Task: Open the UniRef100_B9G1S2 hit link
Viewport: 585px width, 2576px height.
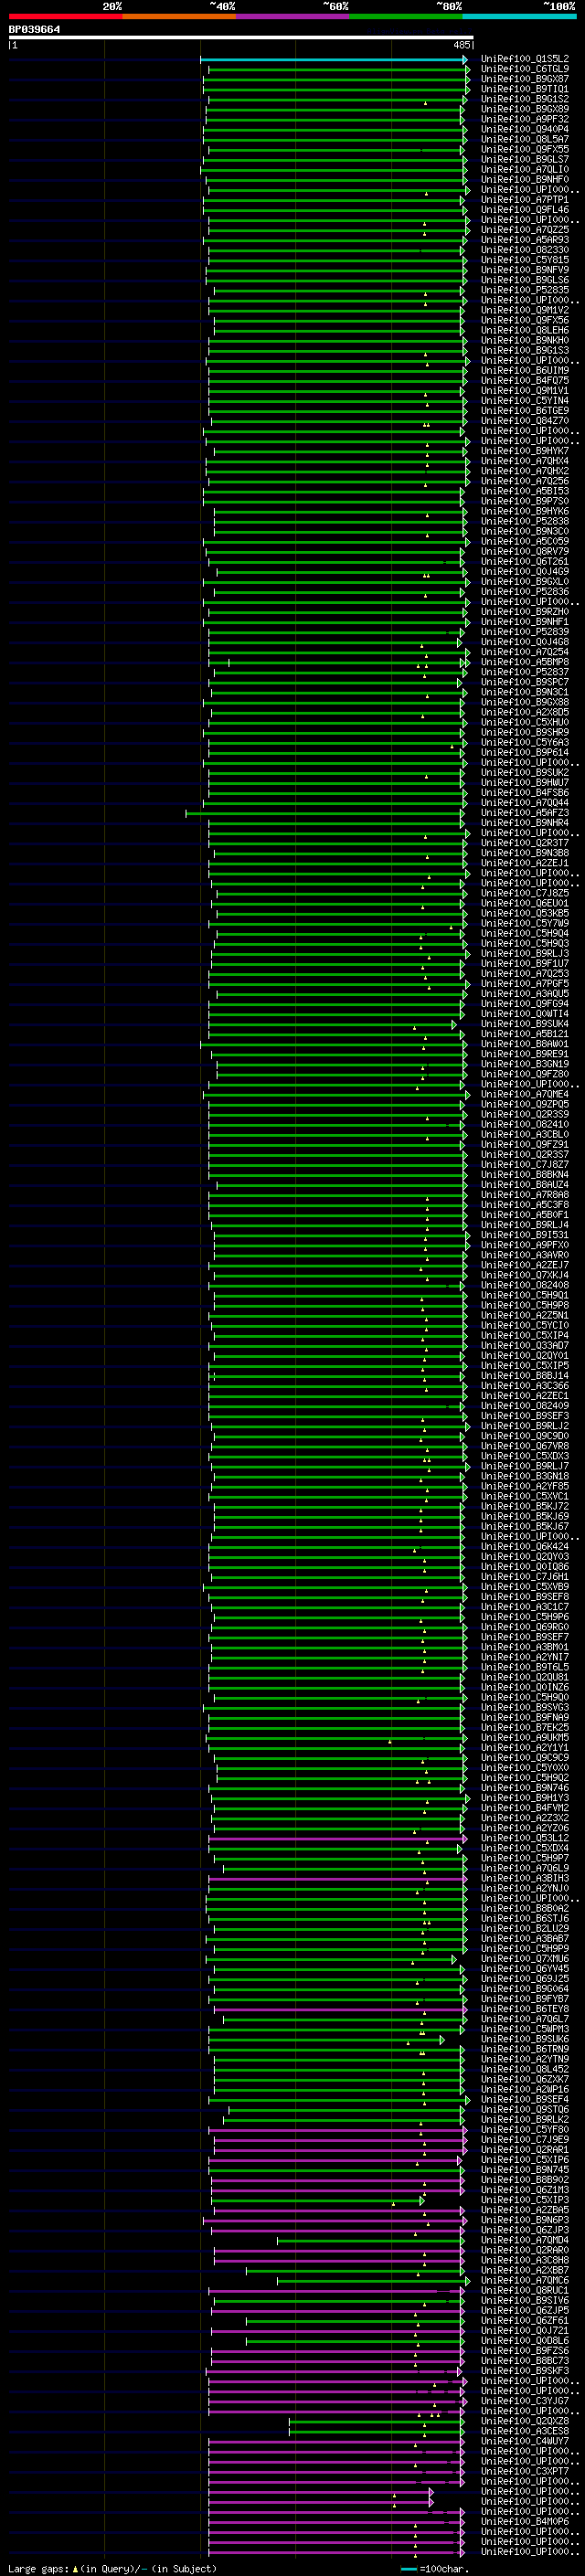Action: pyautogui.click(x=524, y=99)
